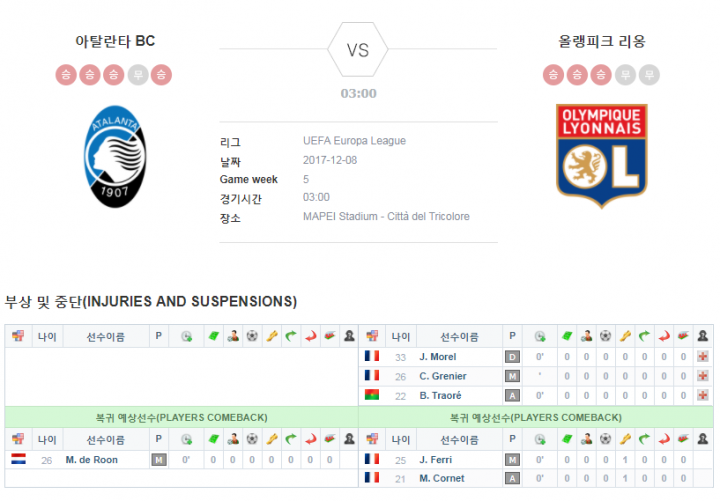This screenshot has width=720, height=501.
Task: Click the Atalanta BC club crest
Action: coord(115,157)
